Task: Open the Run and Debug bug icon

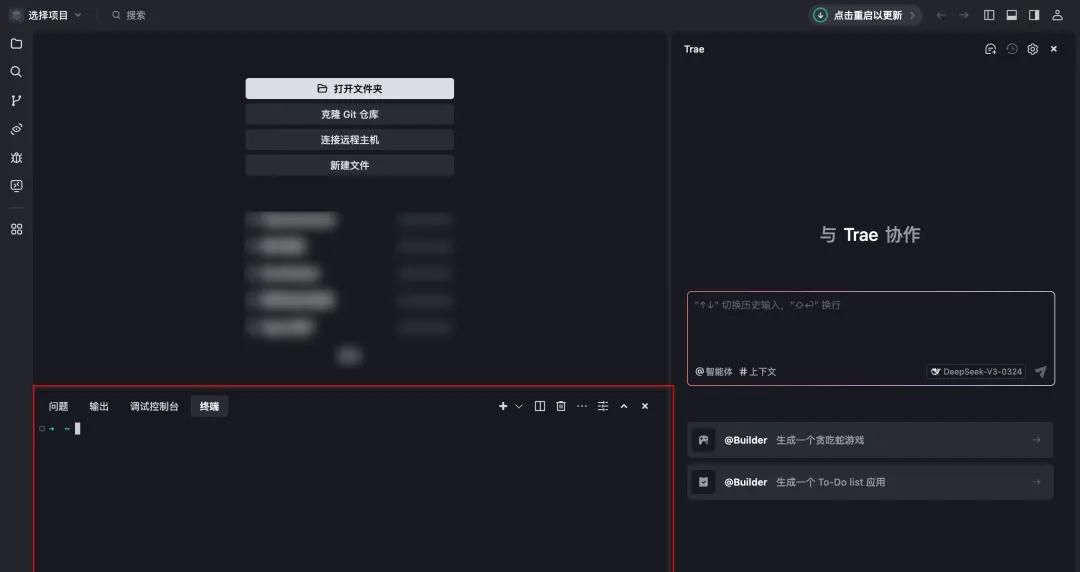Action: point(16,158)
